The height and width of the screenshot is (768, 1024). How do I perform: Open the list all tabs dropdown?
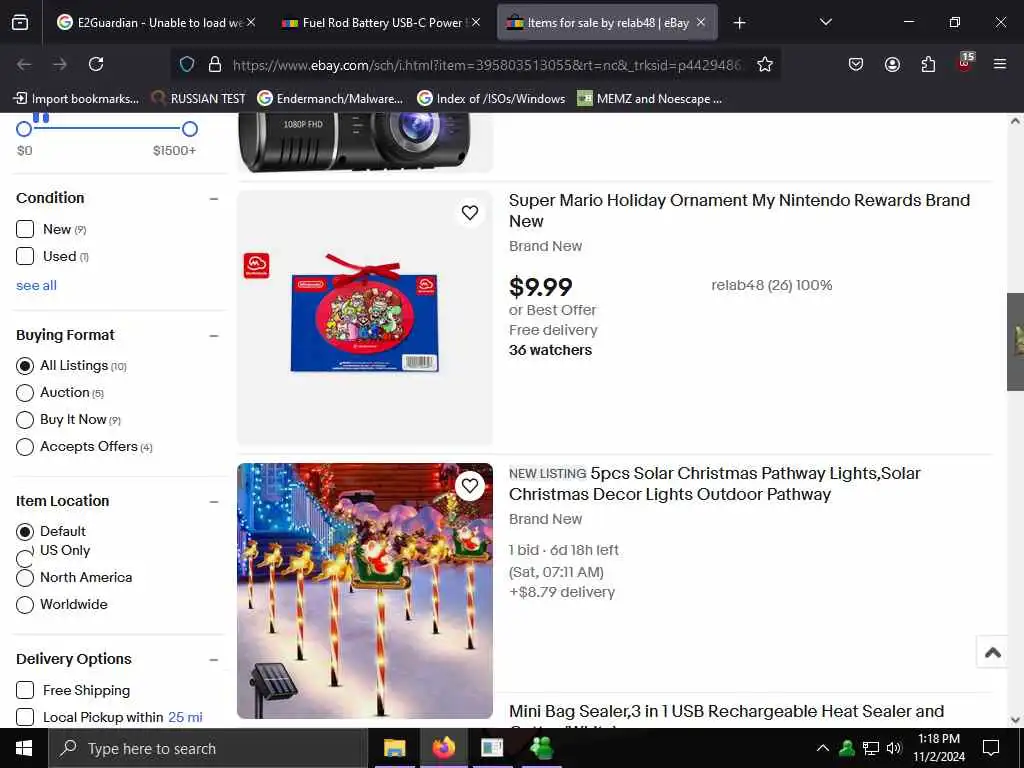825,22
